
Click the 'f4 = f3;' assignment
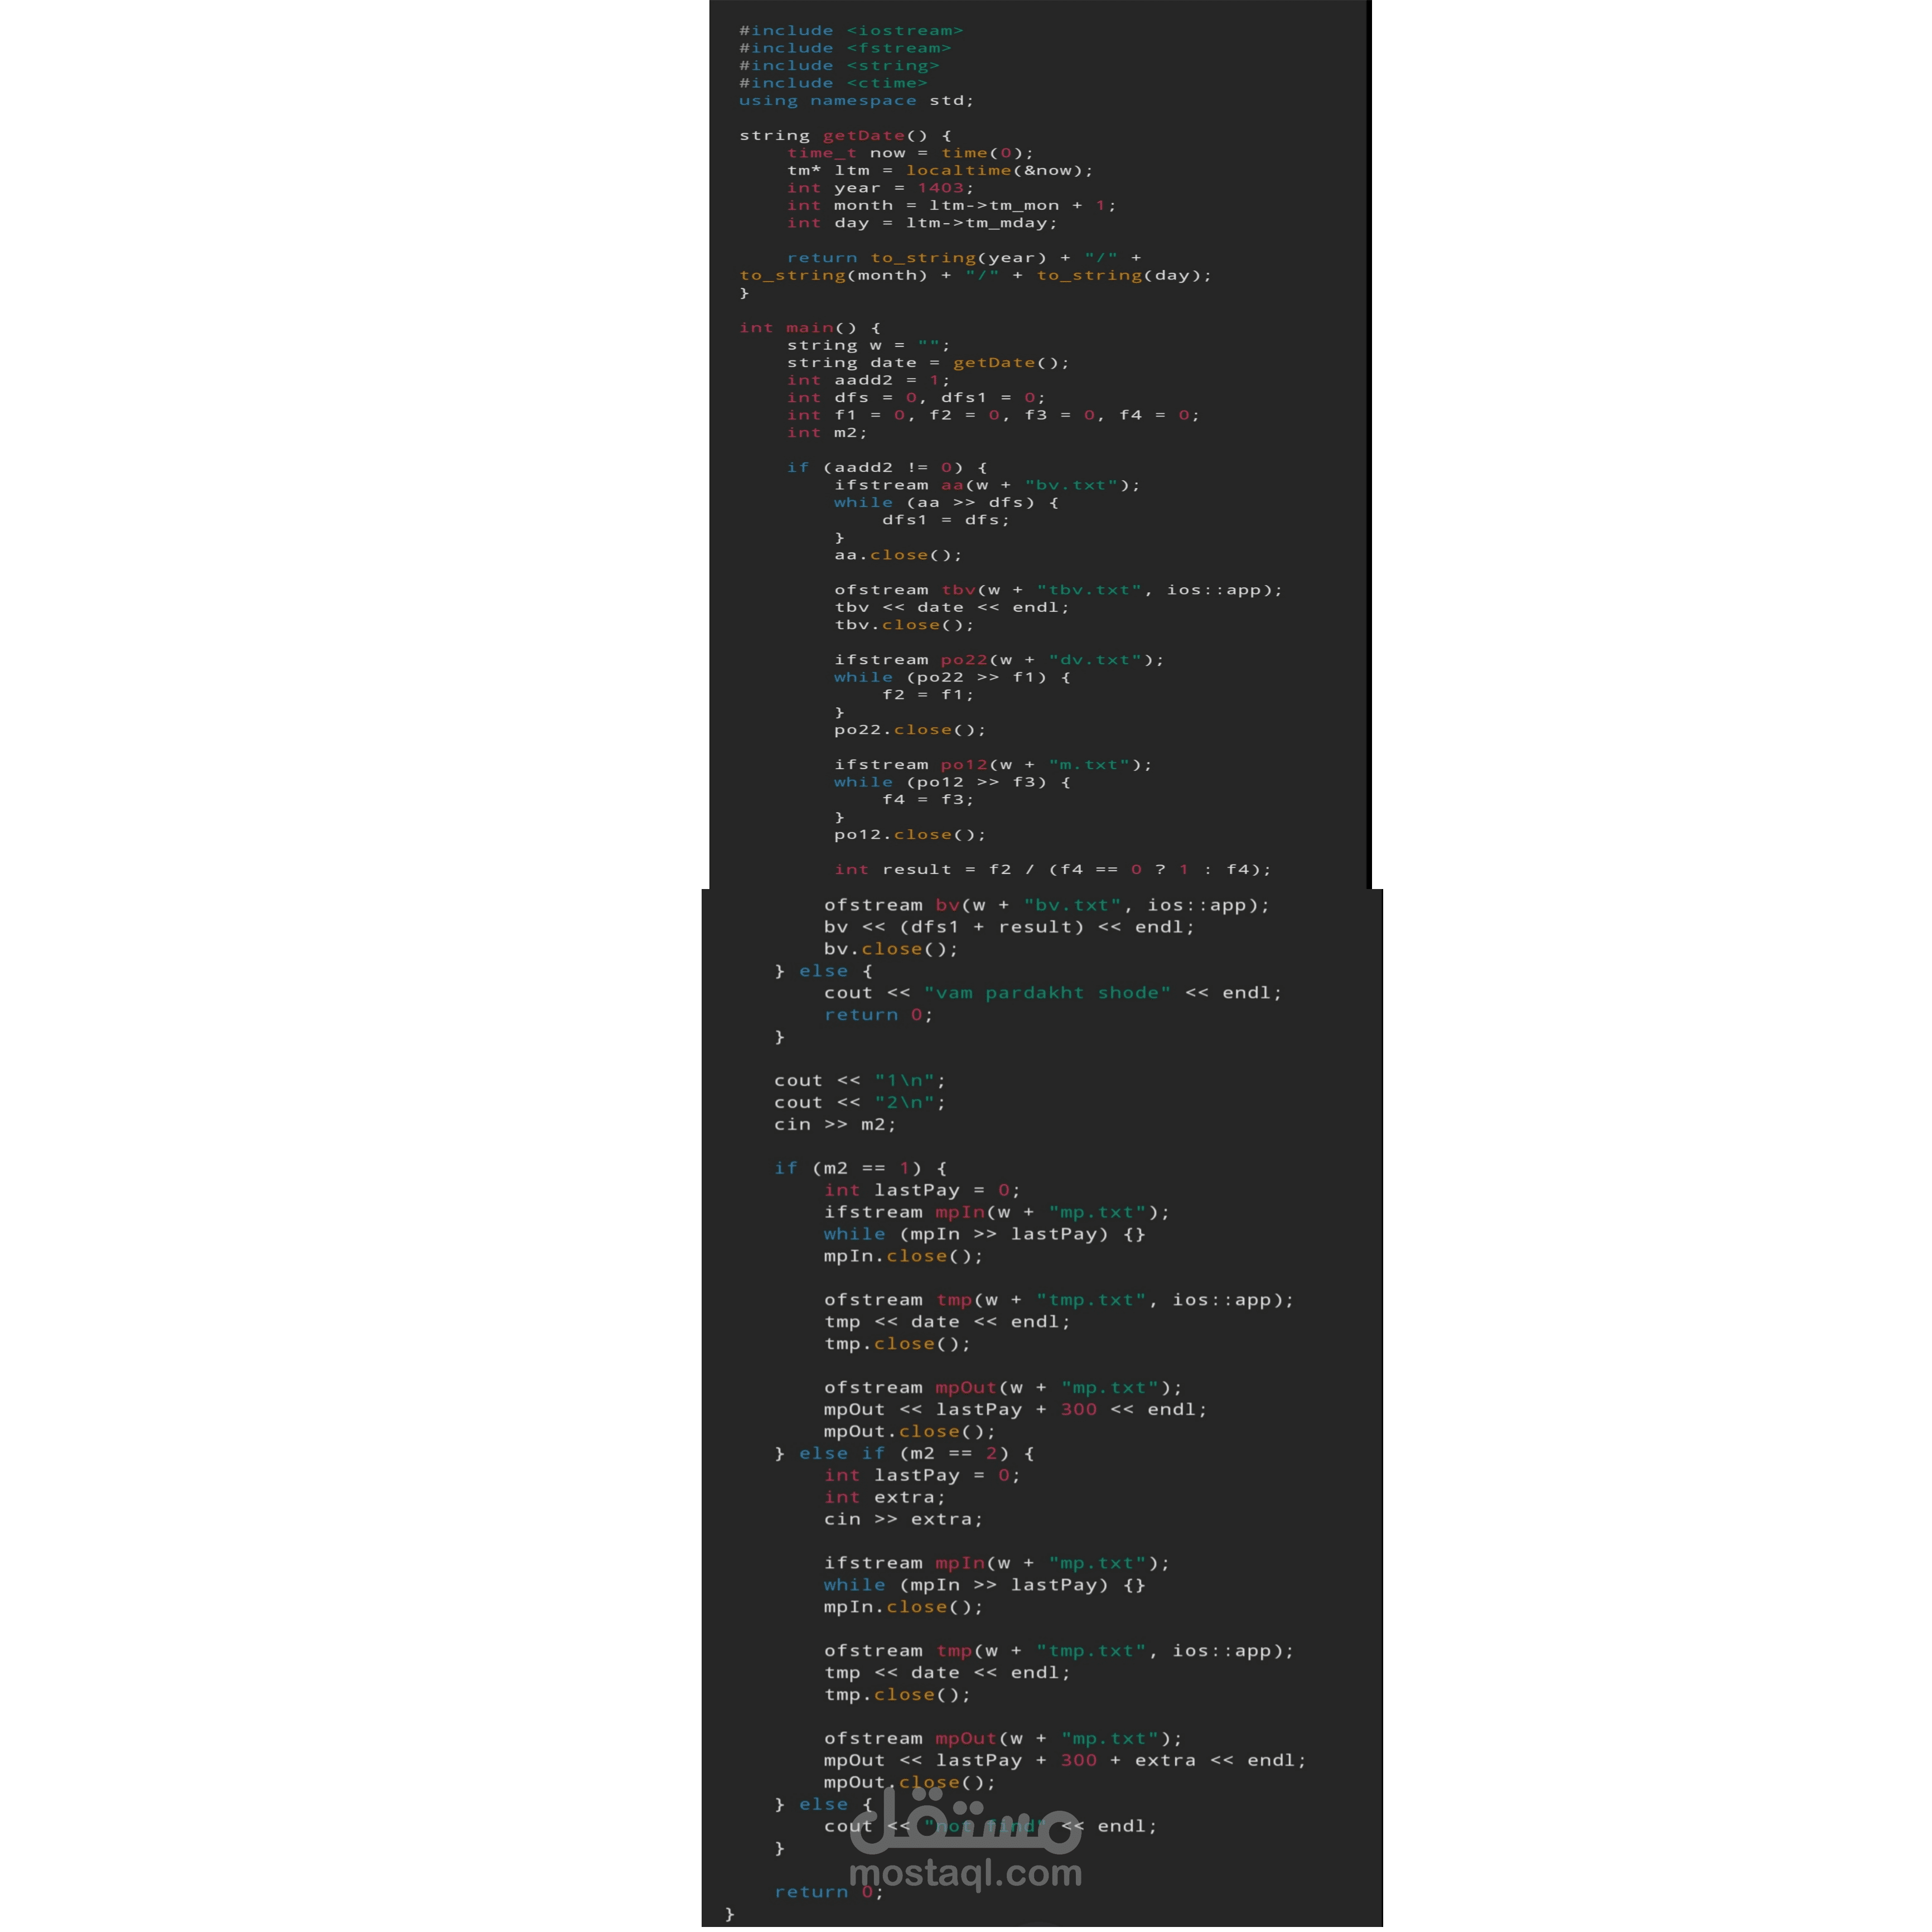click(928, 801)
